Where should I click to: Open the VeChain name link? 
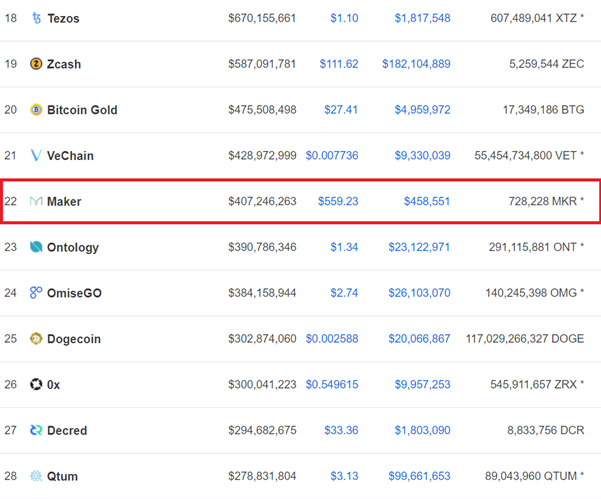(x=70, y=156)
